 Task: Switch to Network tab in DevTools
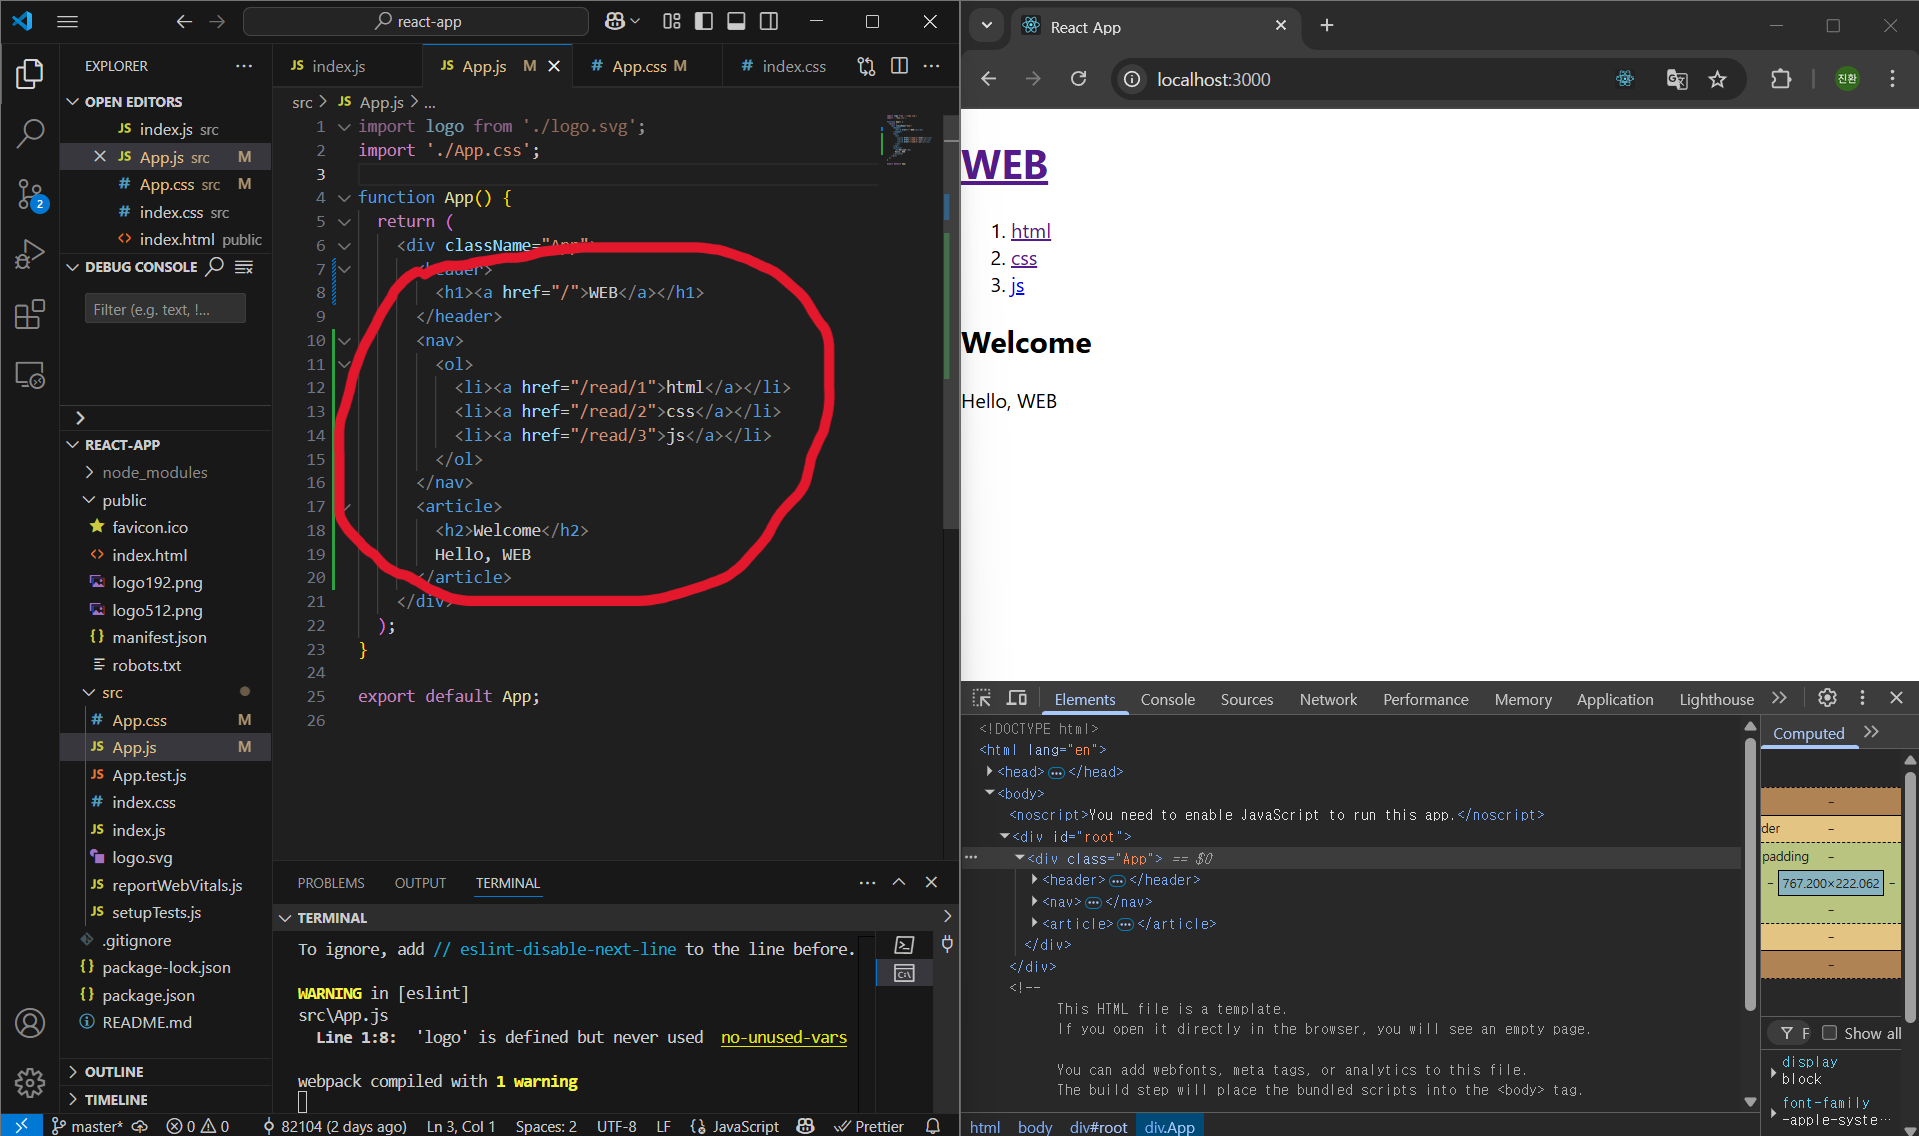pos(1328,699)
